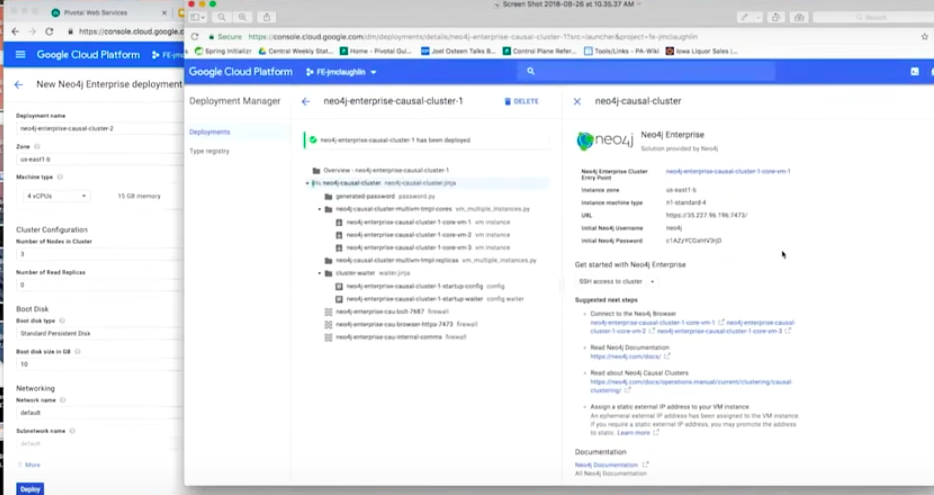Select the core-vm-3 vm instance row

coord(426,248)
